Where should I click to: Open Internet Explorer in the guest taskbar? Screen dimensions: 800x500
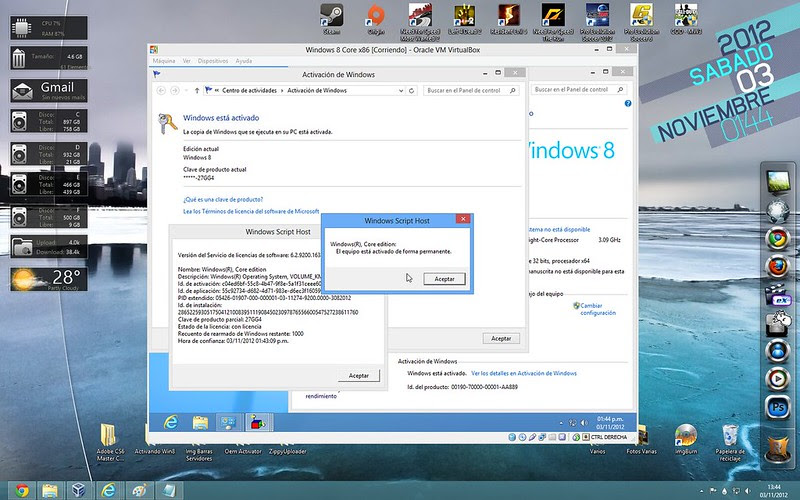171,422
